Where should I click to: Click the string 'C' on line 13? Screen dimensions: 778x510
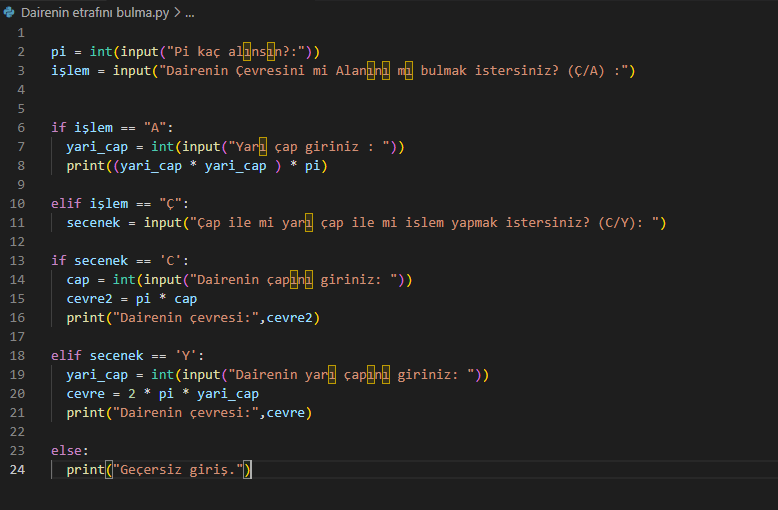[170, 260]
